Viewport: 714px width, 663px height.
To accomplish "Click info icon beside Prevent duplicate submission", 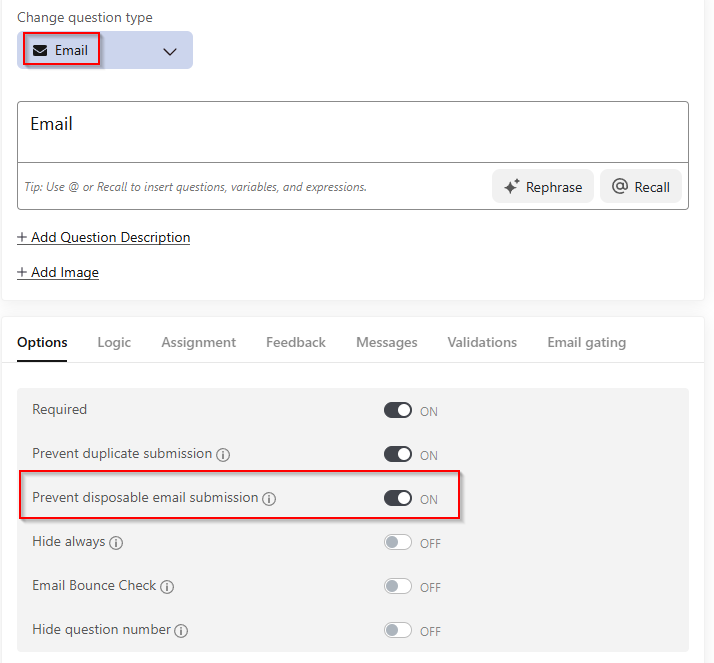I will pyautogui.click(x=223, y=455).
